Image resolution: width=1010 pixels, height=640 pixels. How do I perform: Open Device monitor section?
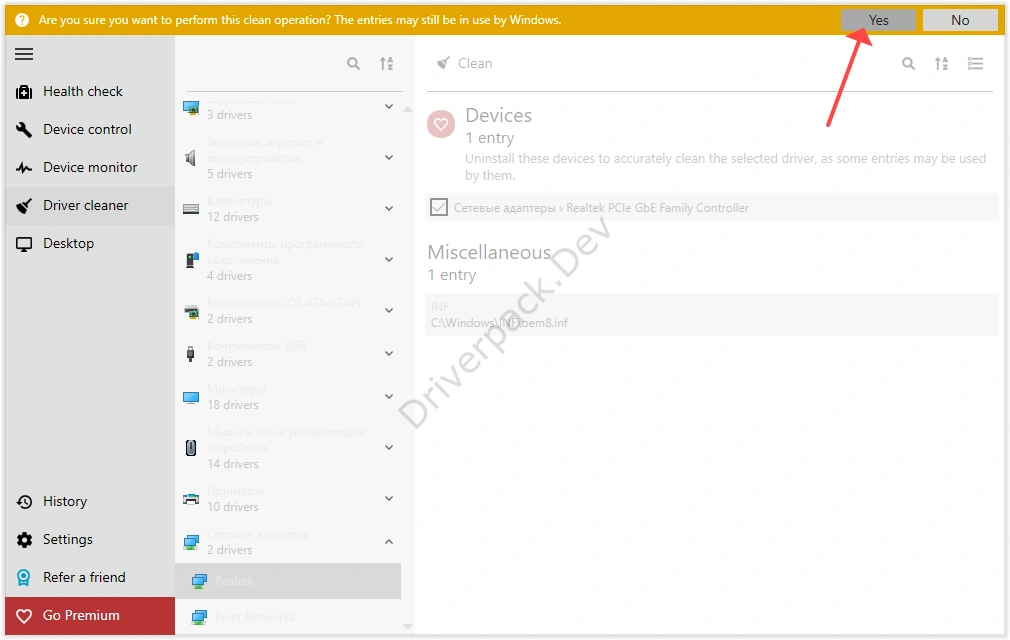90,167
